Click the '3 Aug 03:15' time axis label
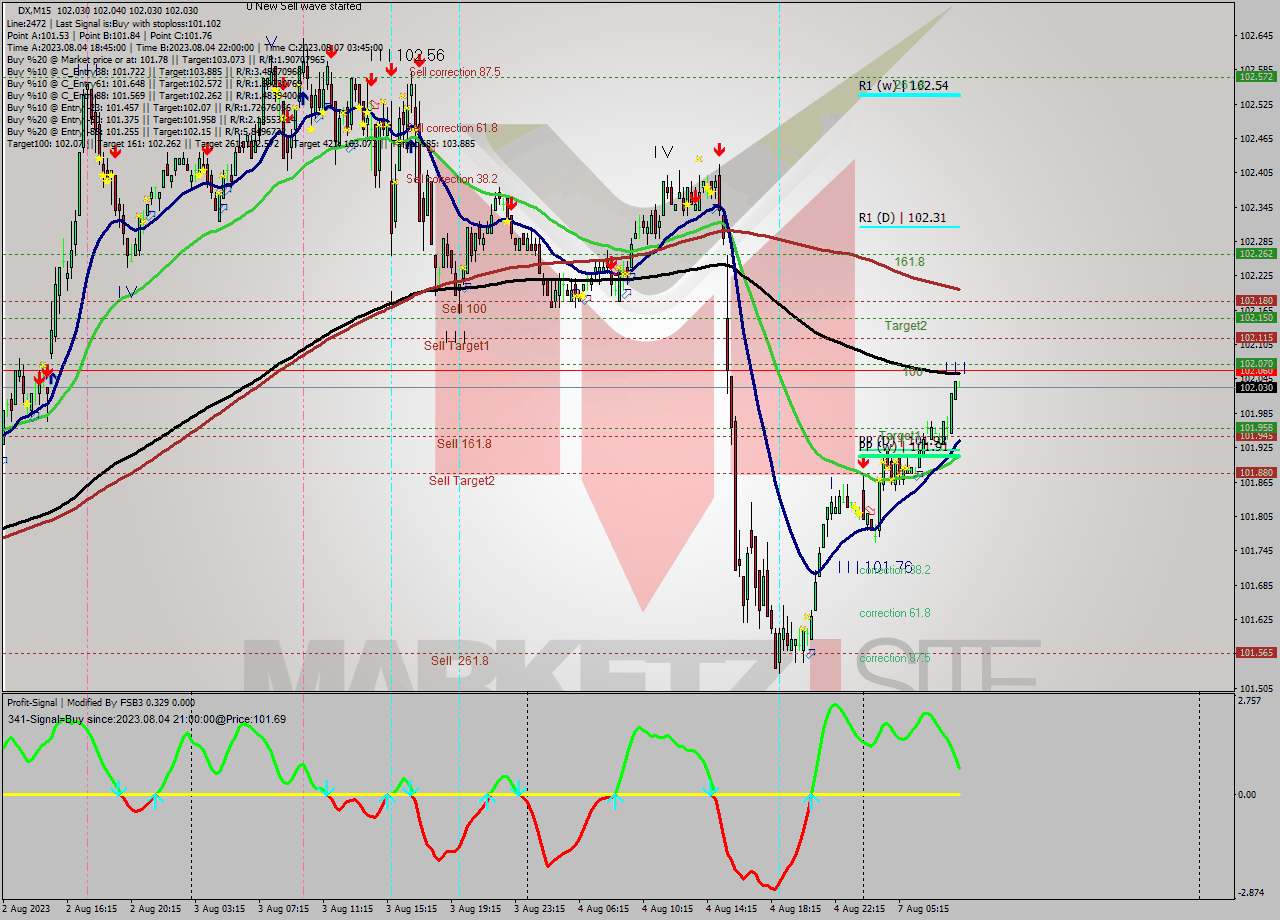The height and width of the screenshot is (920, 1280). [x=219, y=909]
